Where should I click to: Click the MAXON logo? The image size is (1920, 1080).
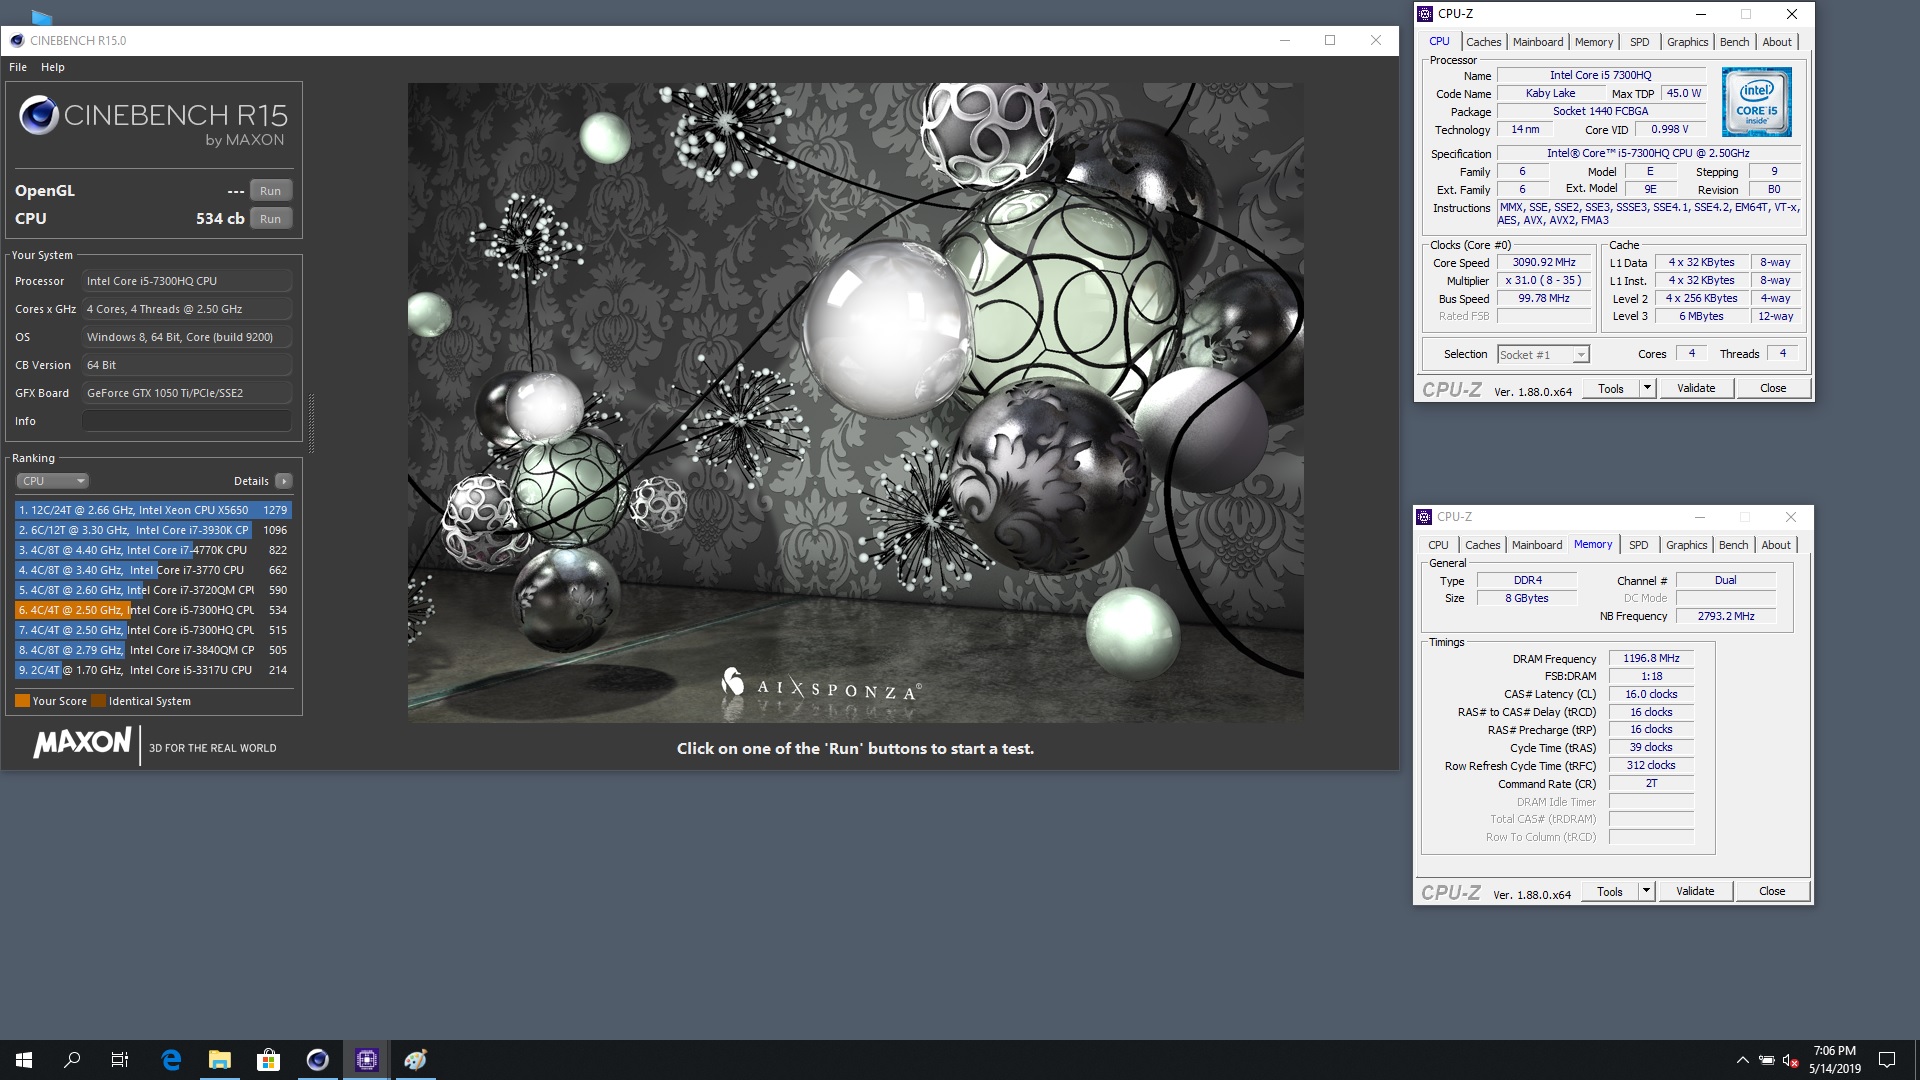pos(82,743)
